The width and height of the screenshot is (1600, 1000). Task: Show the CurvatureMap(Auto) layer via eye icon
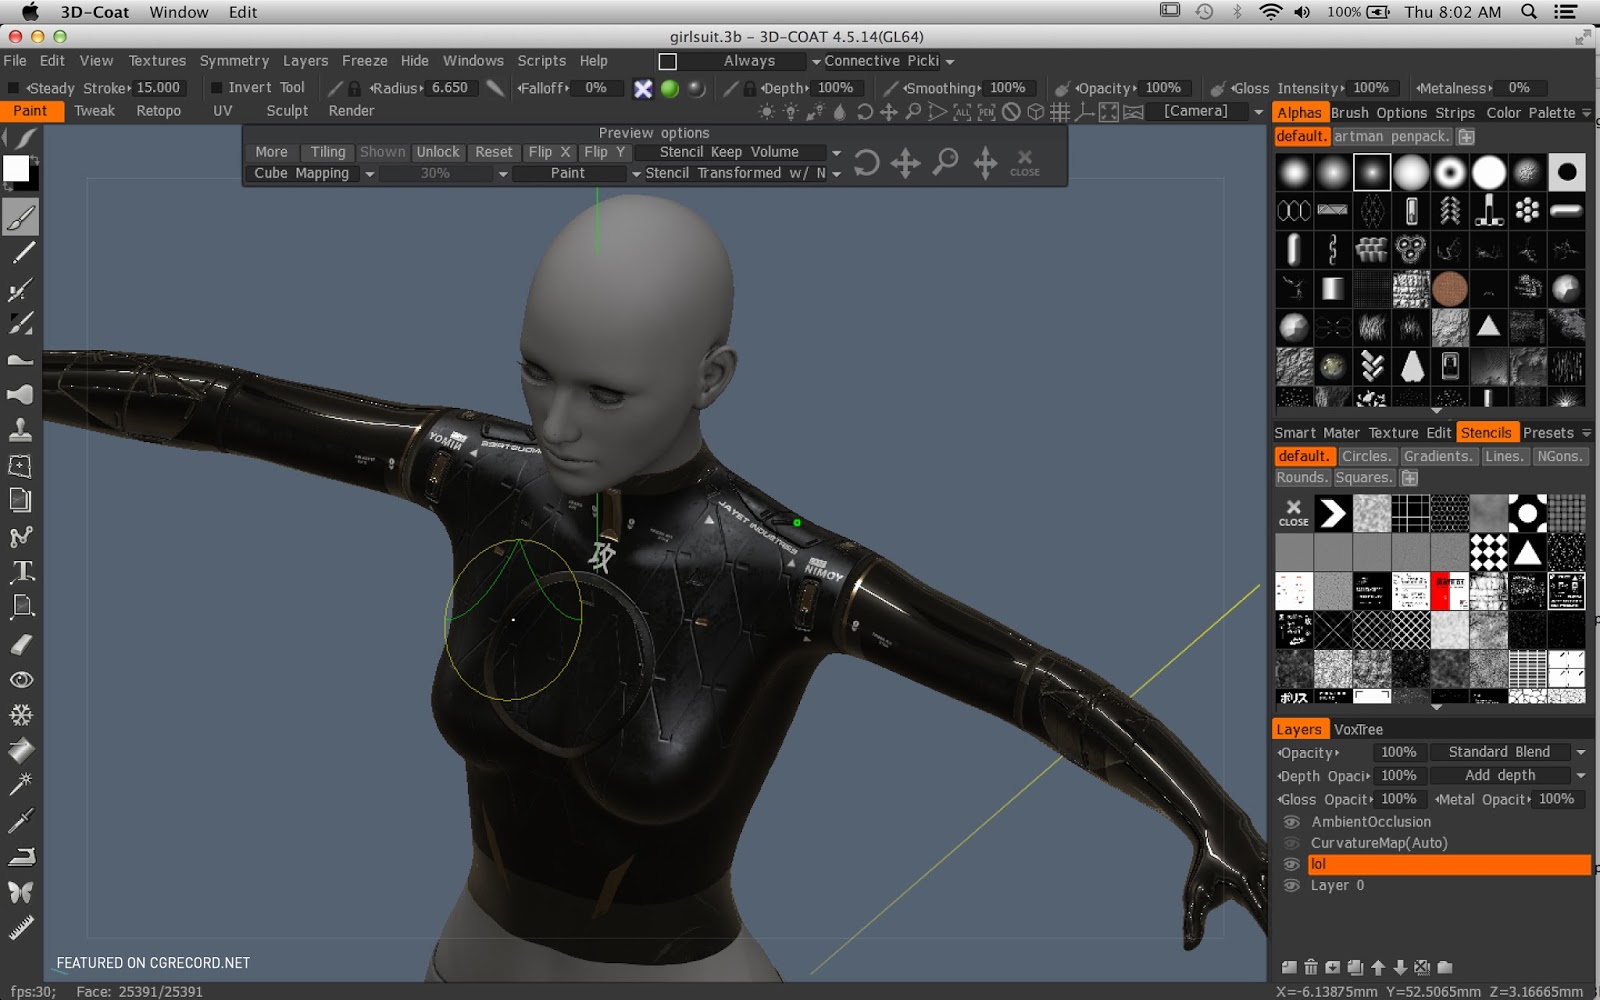tap(1292, 843)
